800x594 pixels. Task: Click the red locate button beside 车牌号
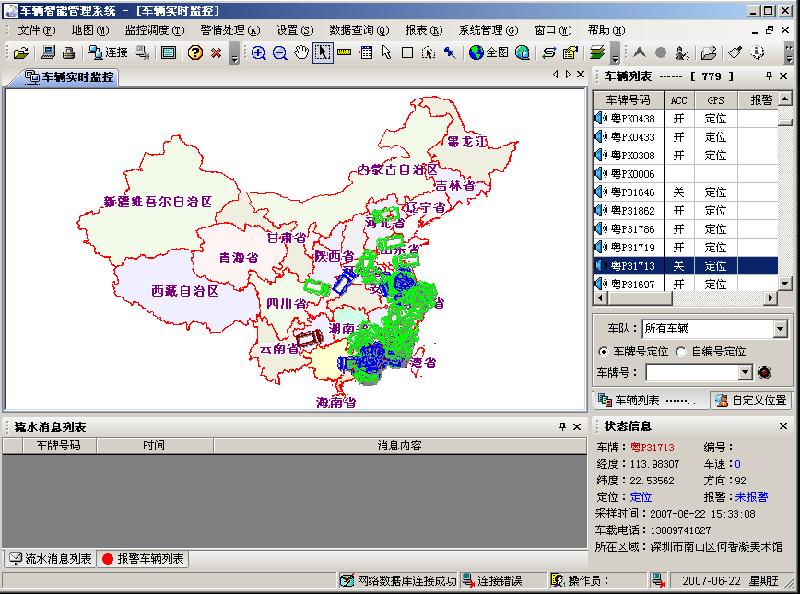coord(765,372)
